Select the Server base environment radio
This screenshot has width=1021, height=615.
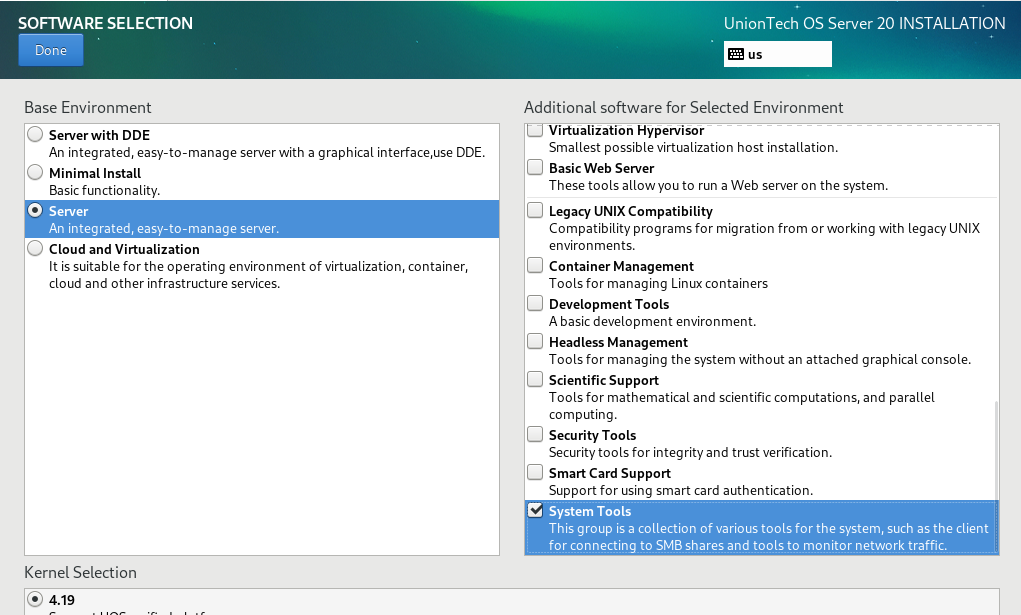pos(35,210)
